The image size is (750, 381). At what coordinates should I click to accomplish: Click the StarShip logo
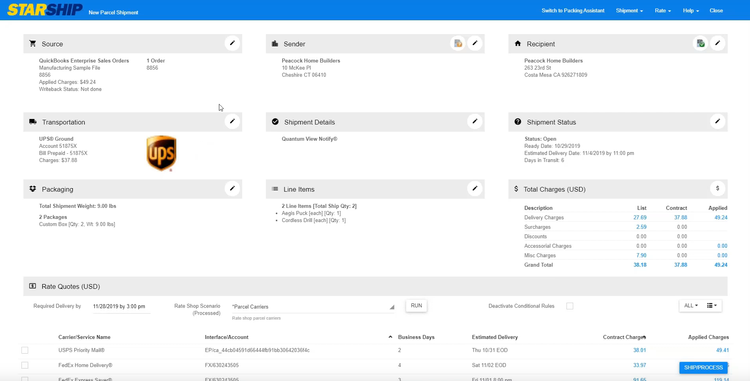coord(45,10)
